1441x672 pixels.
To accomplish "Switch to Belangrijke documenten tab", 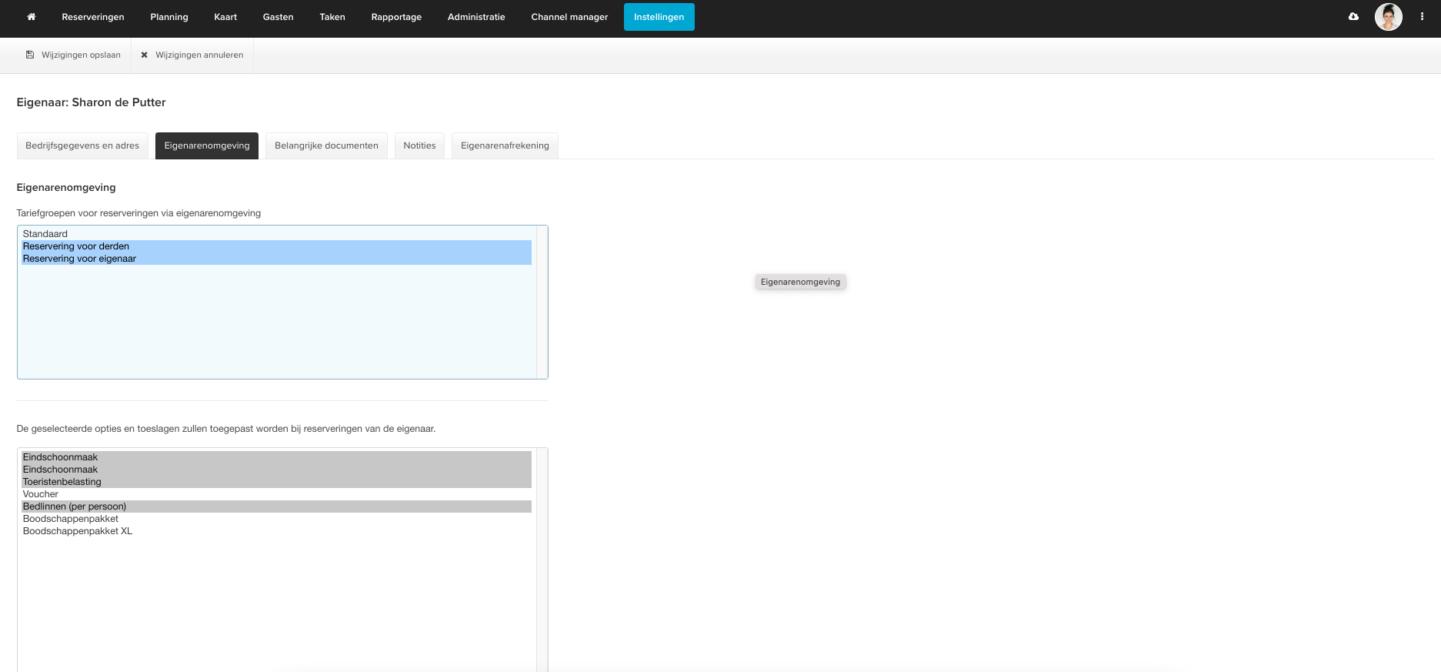I will pos(326,146).
